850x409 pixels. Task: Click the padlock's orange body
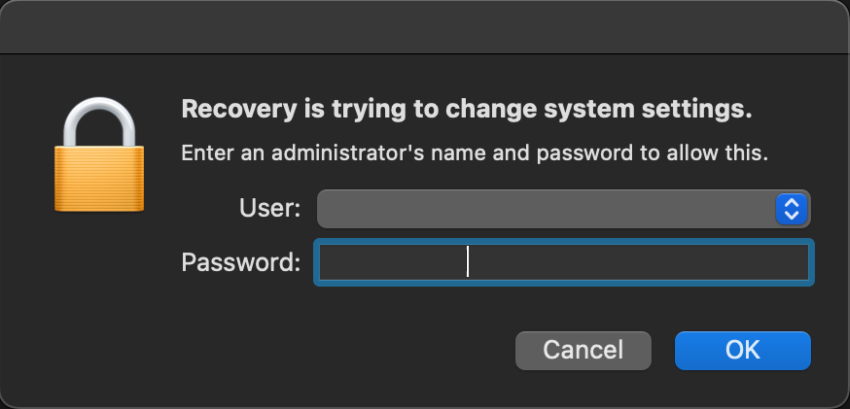coord(98,178)
